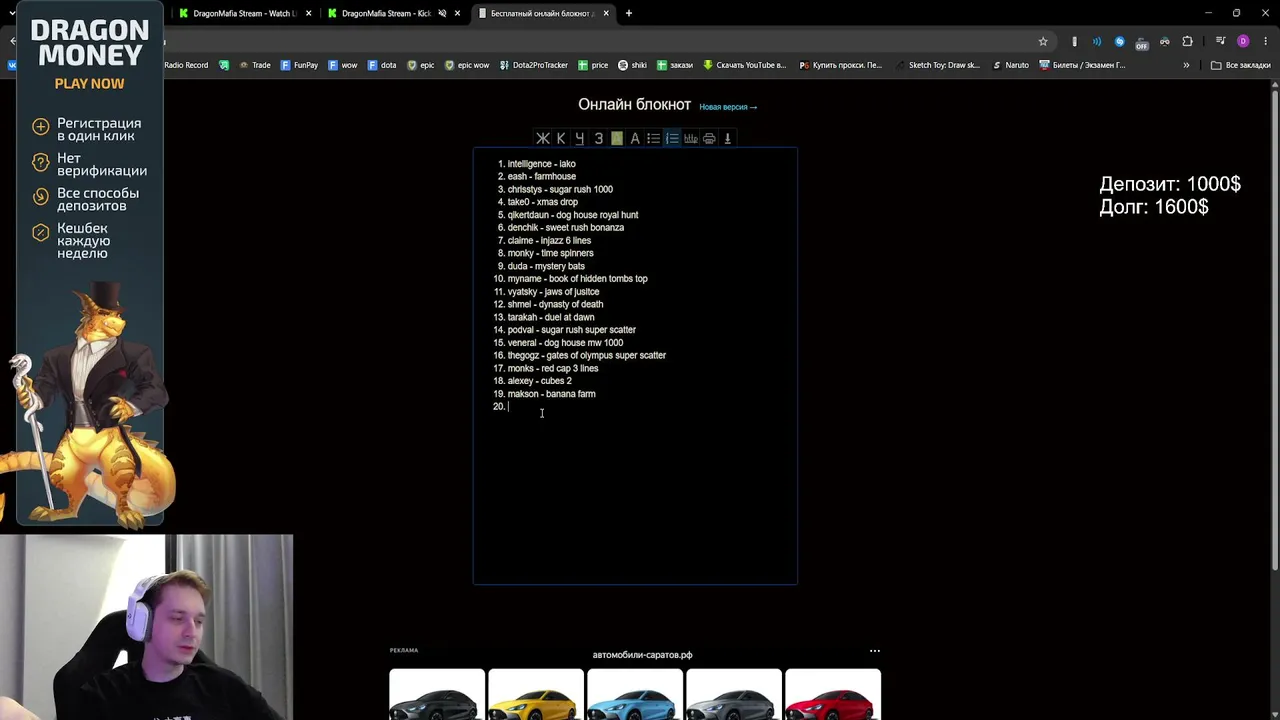Toggle italic formatting (К) in notepad toolbar
Viewport: 1280px width, 720px height.
tap(561, 139)
